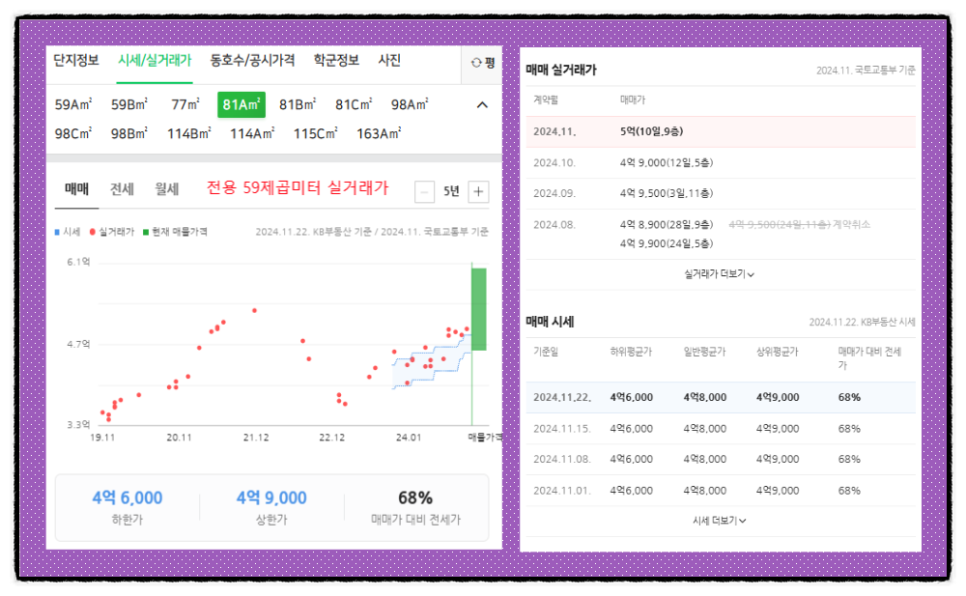Select the 163Am² area type
The image size is (966, 596).
[x=379, y=133]
